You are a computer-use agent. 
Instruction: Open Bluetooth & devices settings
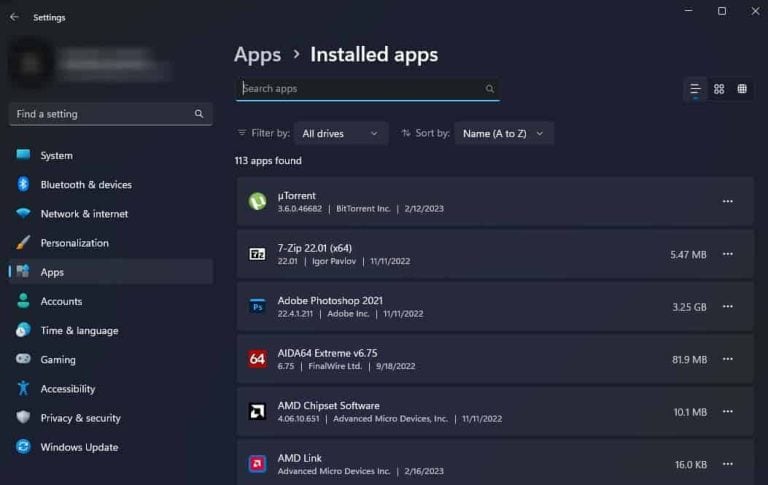tap(86, 185)
